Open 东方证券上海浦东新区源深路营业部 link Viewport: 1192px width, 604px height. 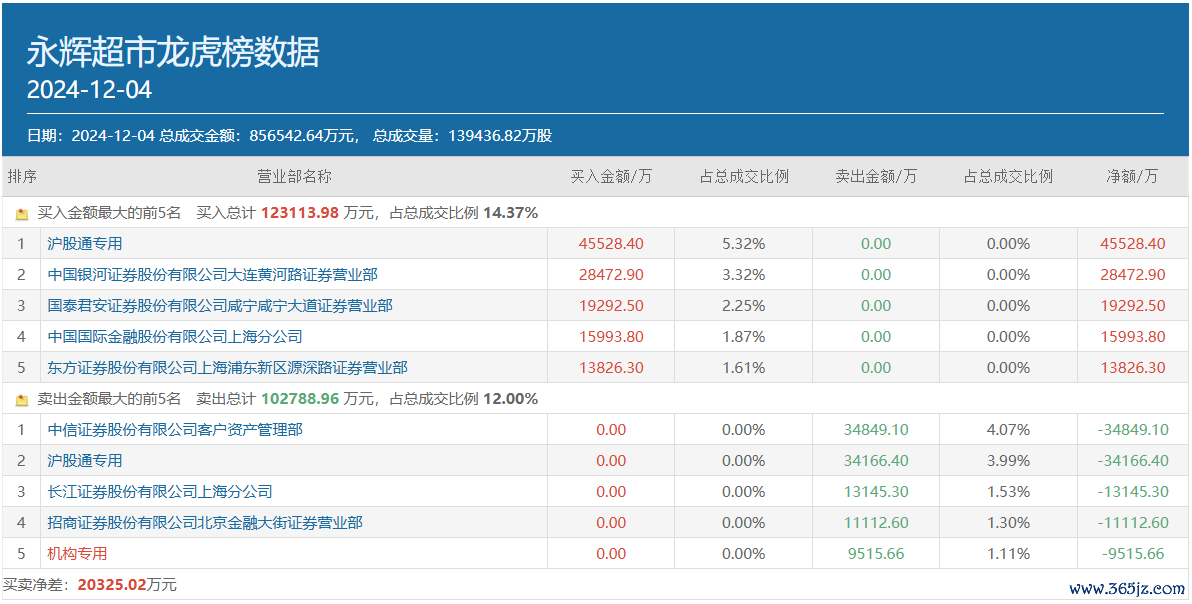[x=227, y=368]
